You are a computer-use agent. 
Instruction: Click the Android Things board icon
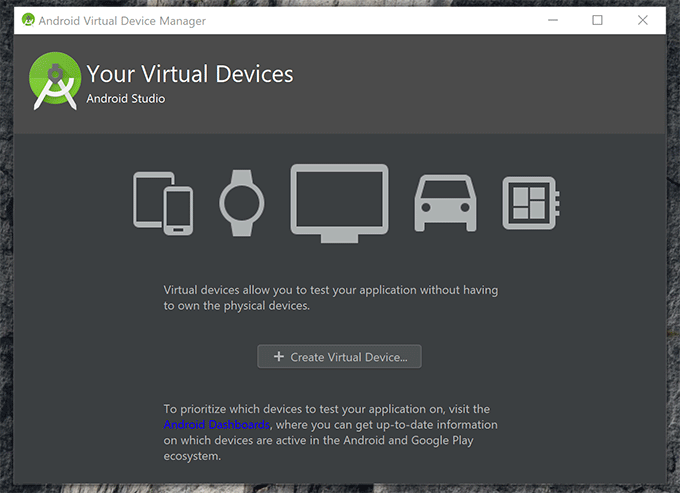click(x=531, y=203)
